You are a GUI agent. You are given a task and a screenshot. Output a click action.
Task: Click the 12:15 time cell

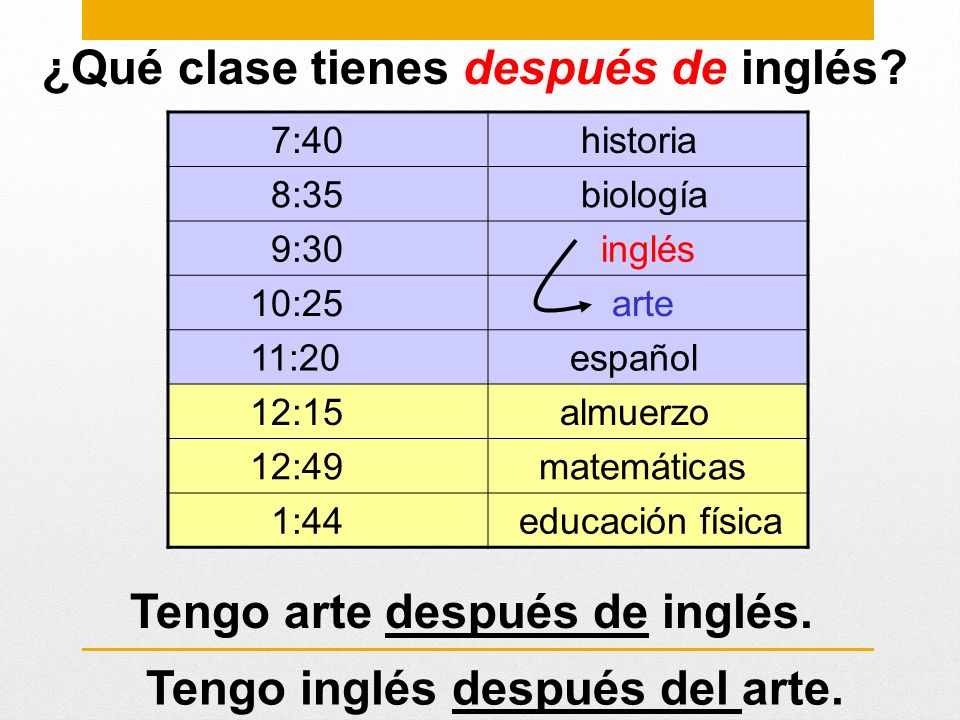pyautogui.click(x=328, y=411)
